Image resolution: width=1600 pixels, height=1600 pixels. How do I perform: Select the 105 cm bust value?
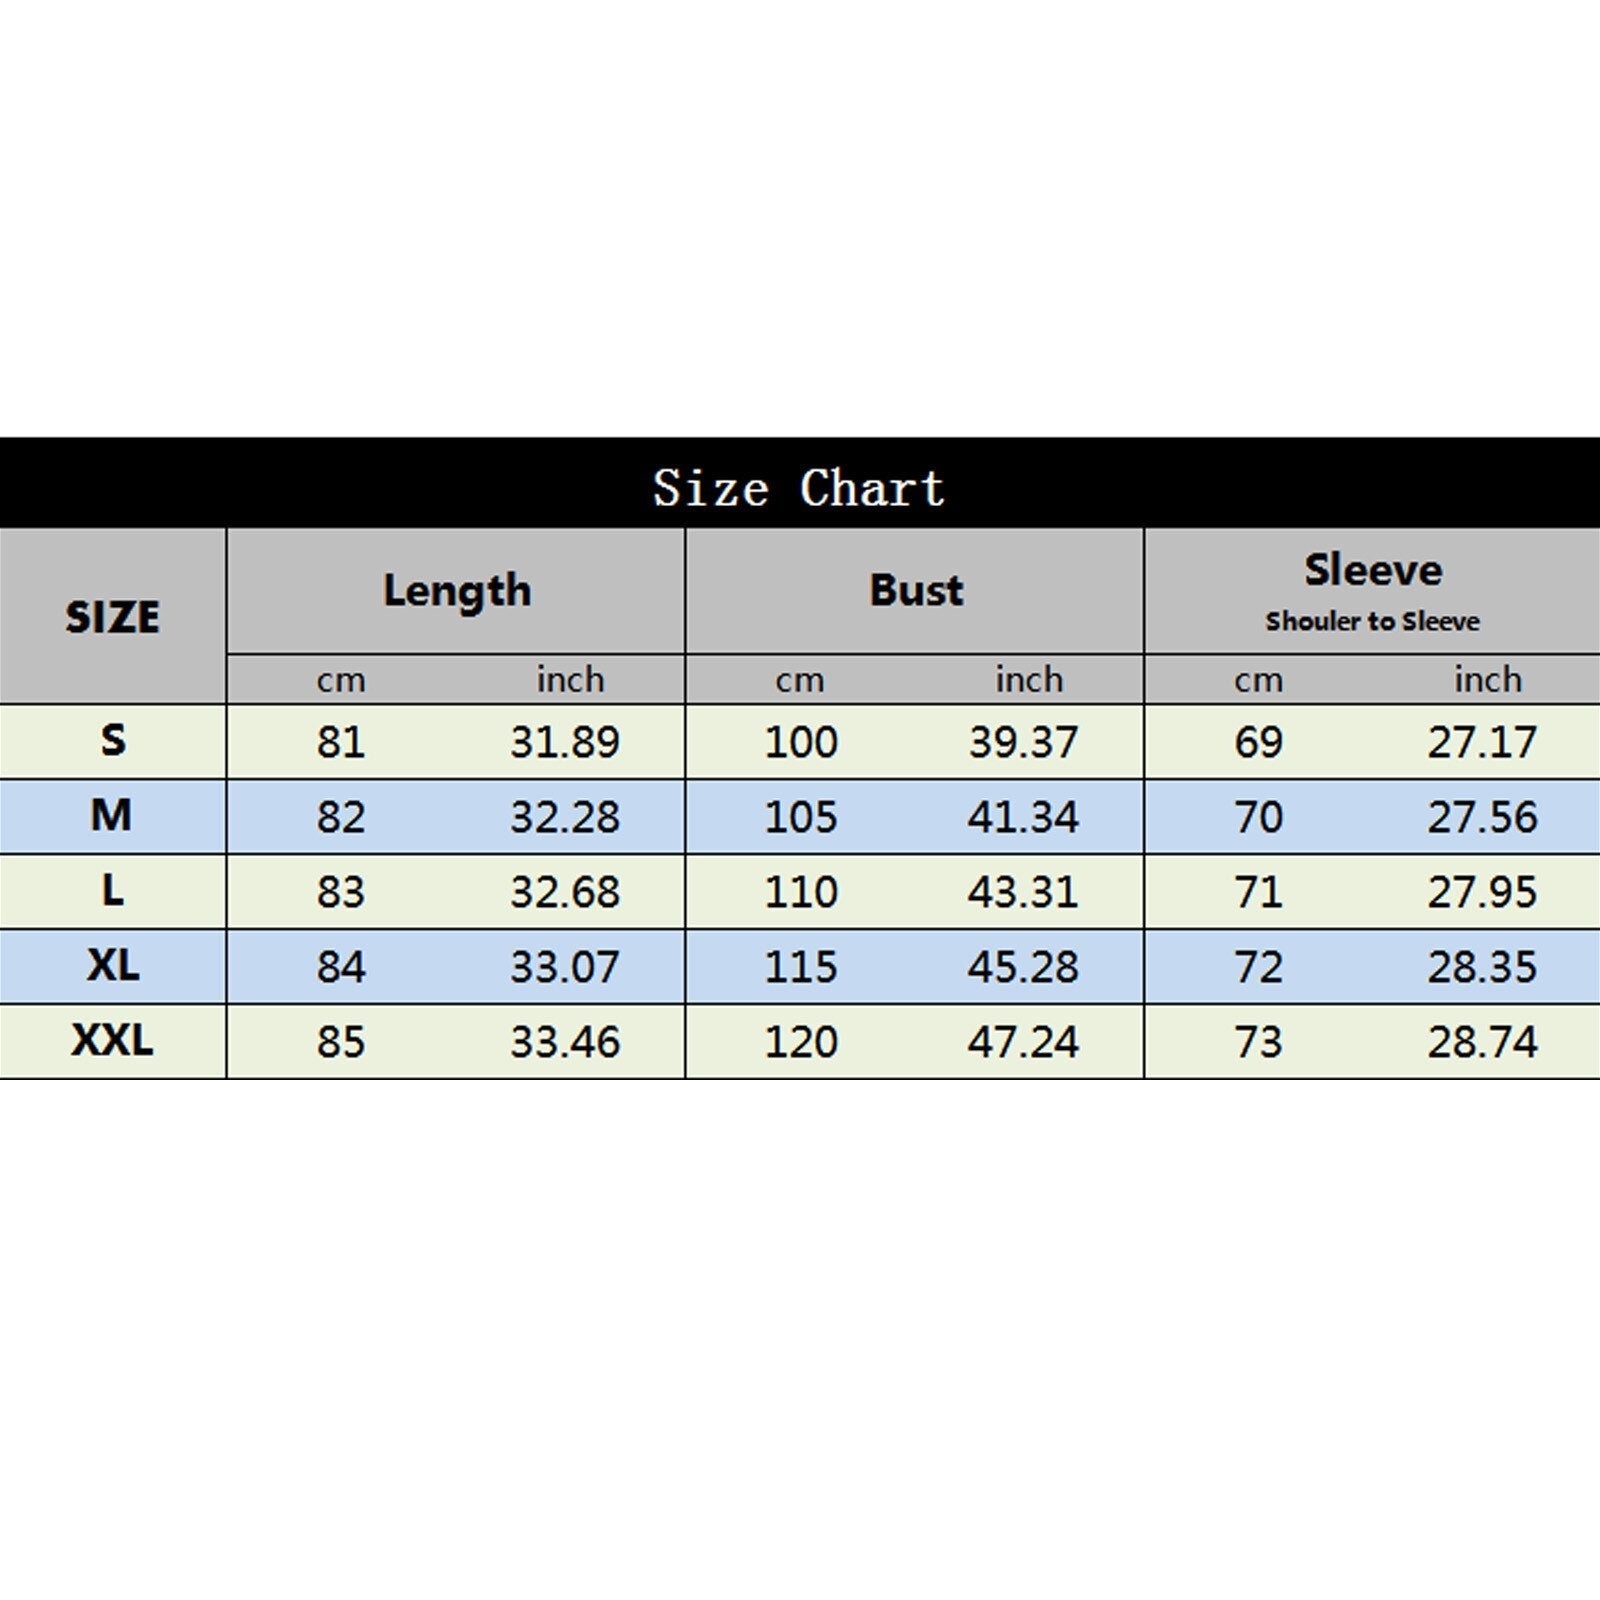800,817
